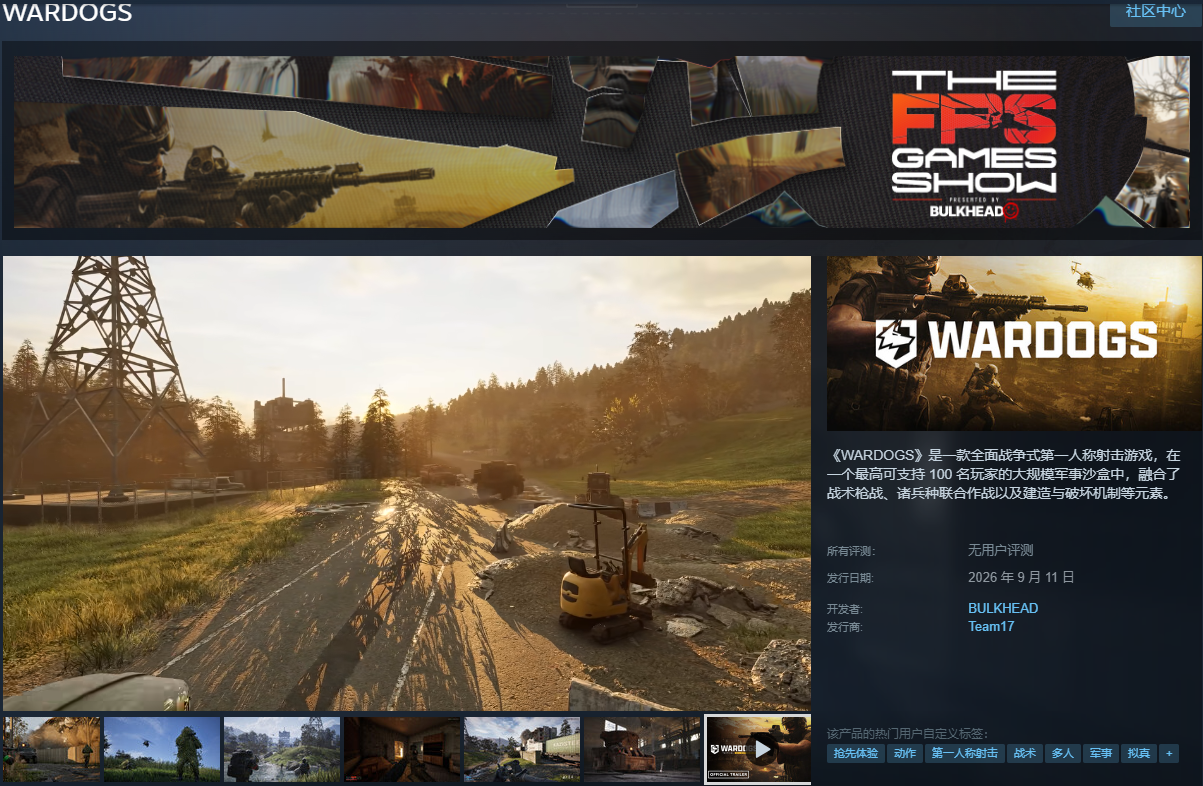This screenshot has height=786, width=1203.
Task: Open the Team17 publisher link
Action: pyautogui.click(x=991, y=626)
